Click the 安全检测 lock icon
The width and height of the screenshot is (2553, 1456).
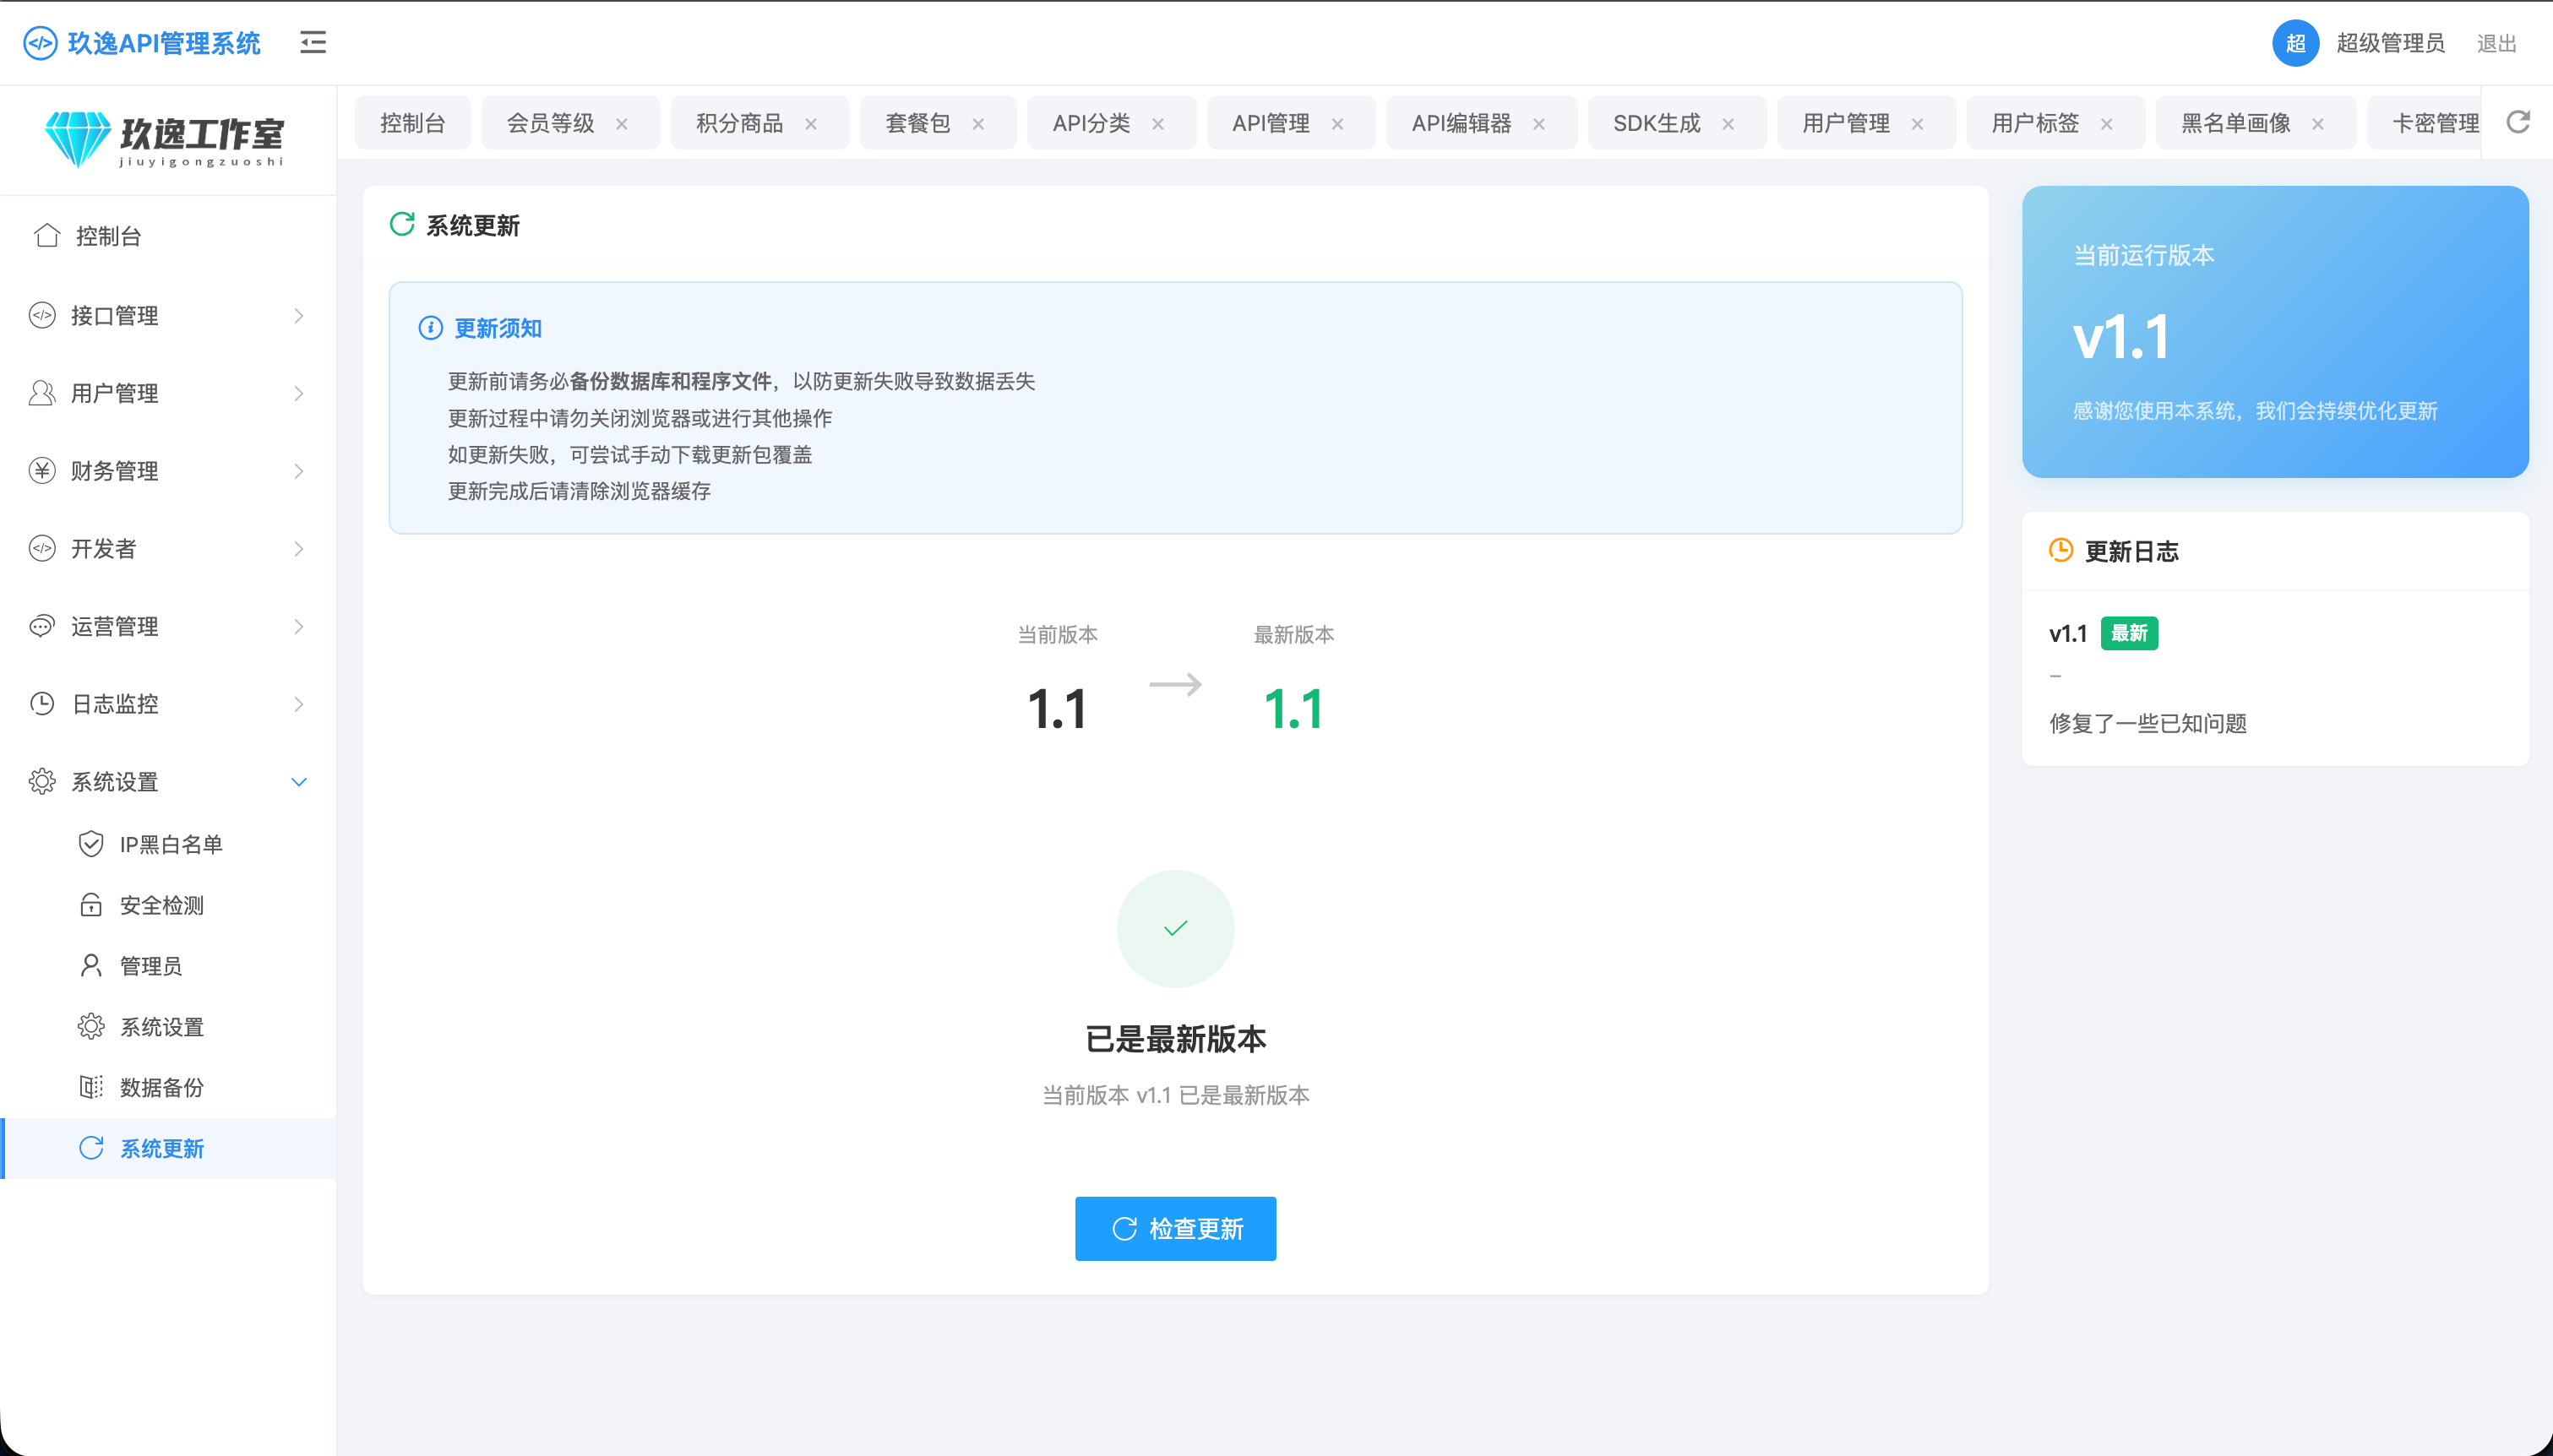pos(91,905)
